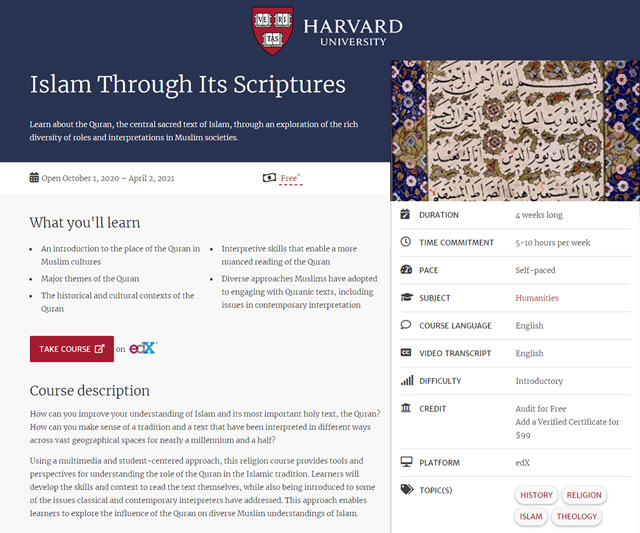
Task: Click the Subject graduation cap icon
Action: coord(406,298)
